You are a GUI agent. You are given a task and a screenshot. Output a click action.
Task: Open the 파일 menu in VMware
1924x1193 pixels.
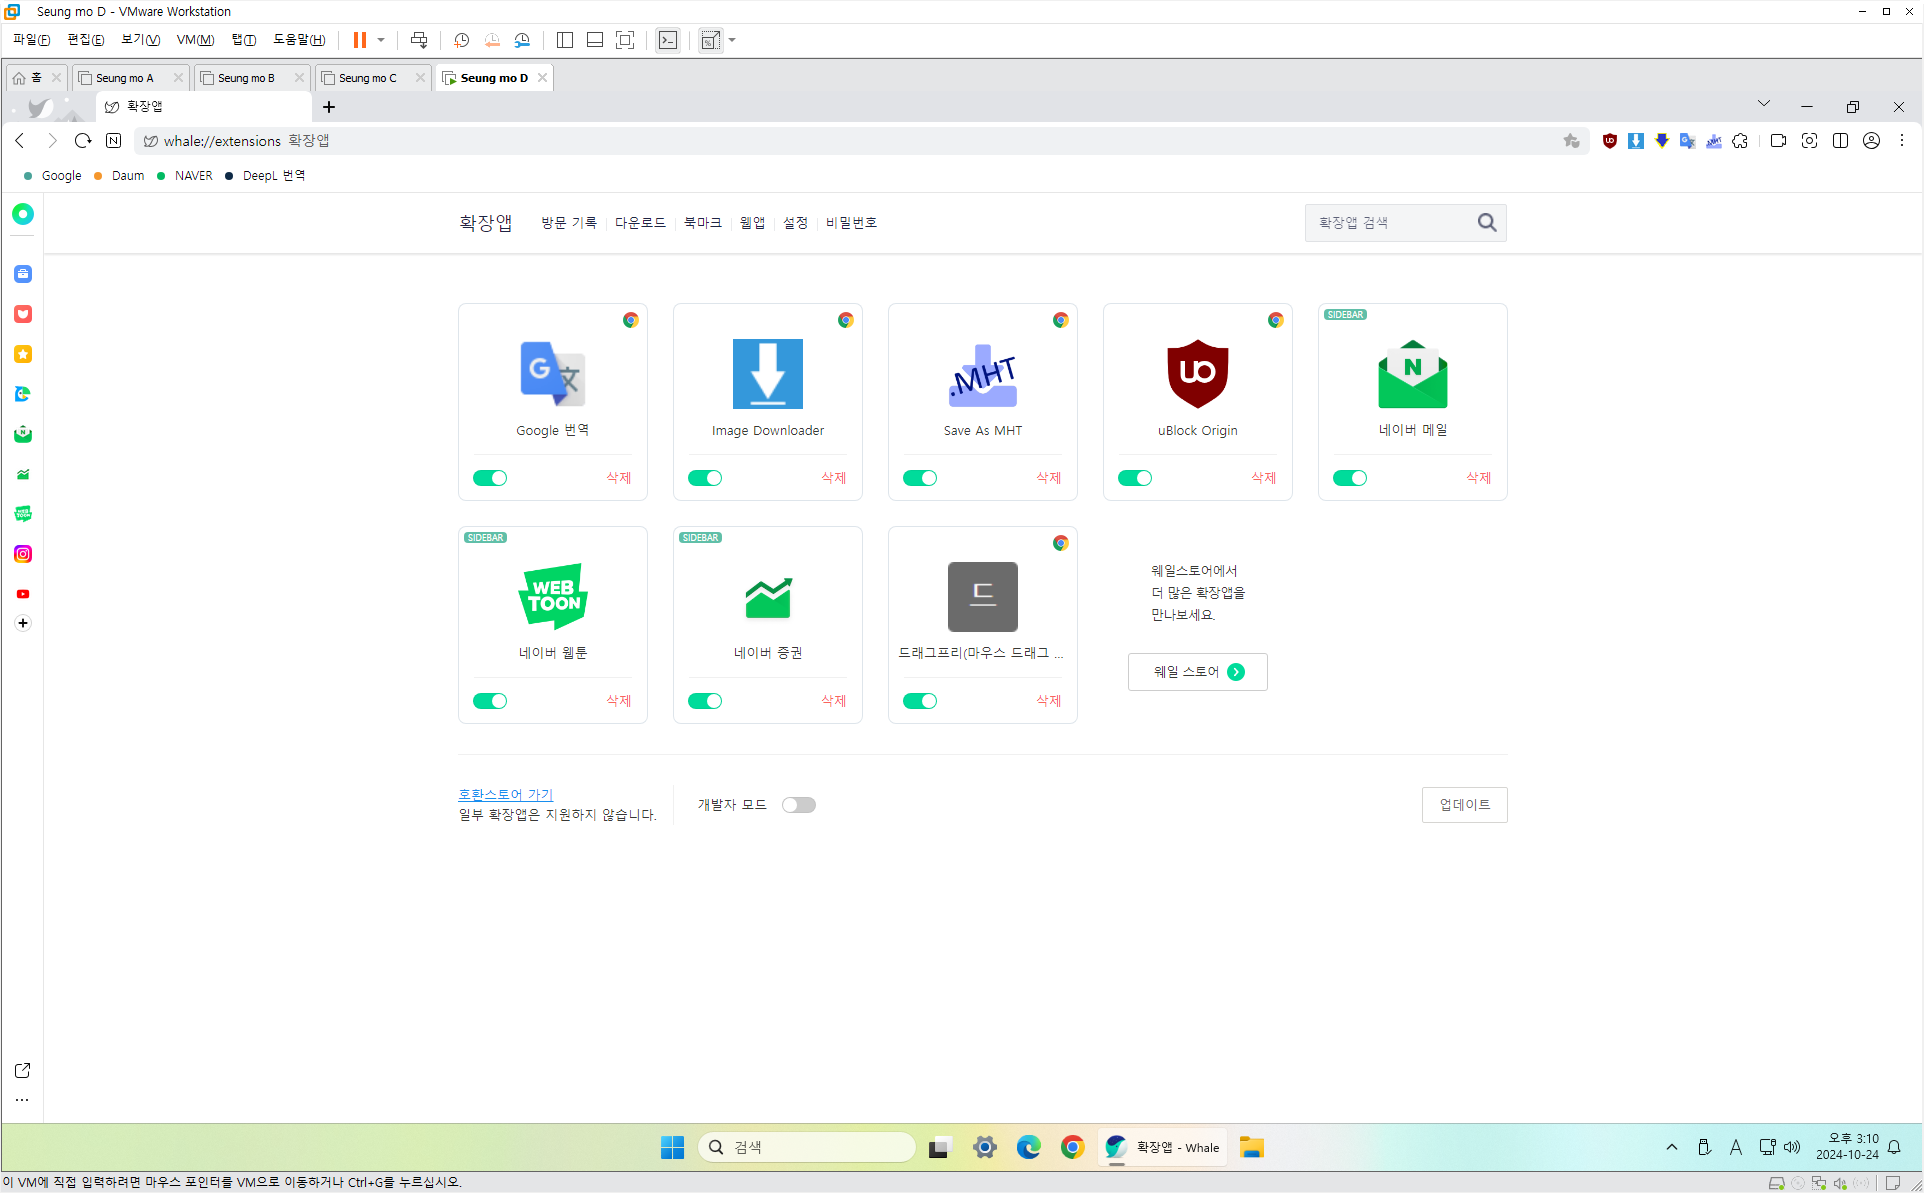click(x=31, y=40)
